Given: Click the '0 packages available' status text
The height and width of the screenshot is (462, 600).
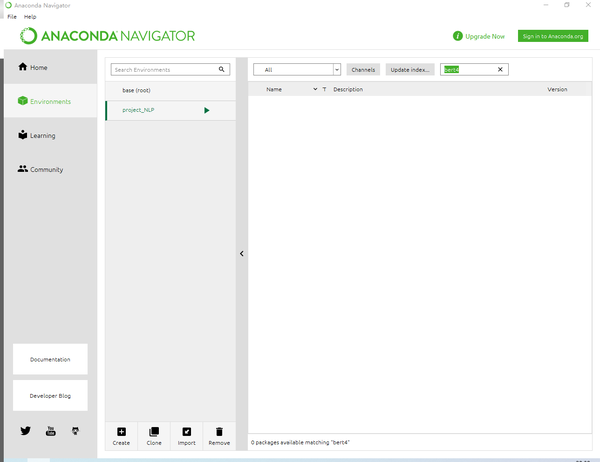Looking at the screenshot, I should coord(300,442).
